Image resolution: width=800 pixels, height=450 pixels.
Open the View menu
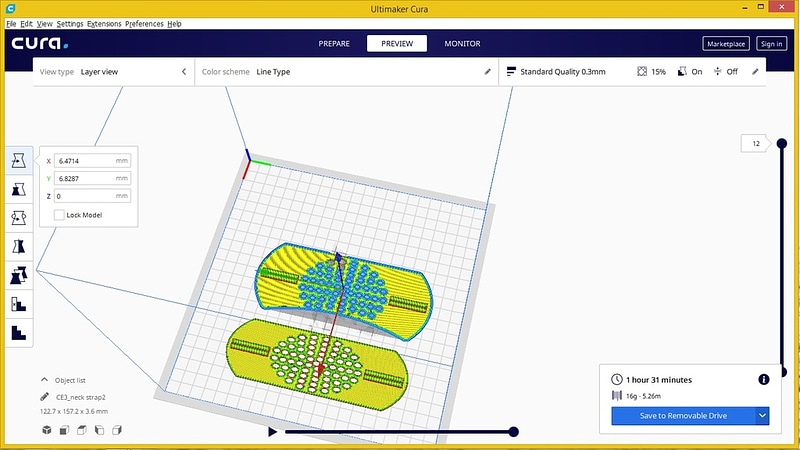pyautogui.click(x=44, y=23)
